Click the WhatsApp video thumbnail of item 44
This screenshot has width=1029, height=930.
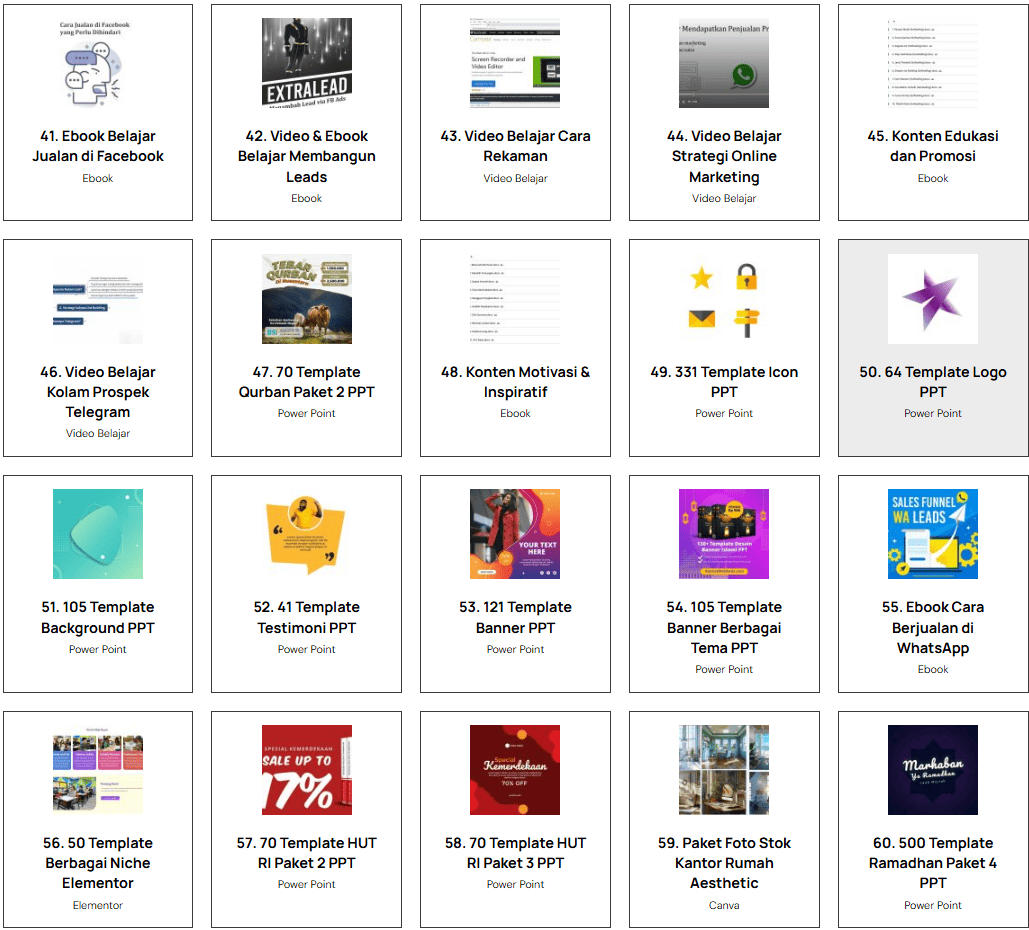pyautogui.click(x=724, y=63)
